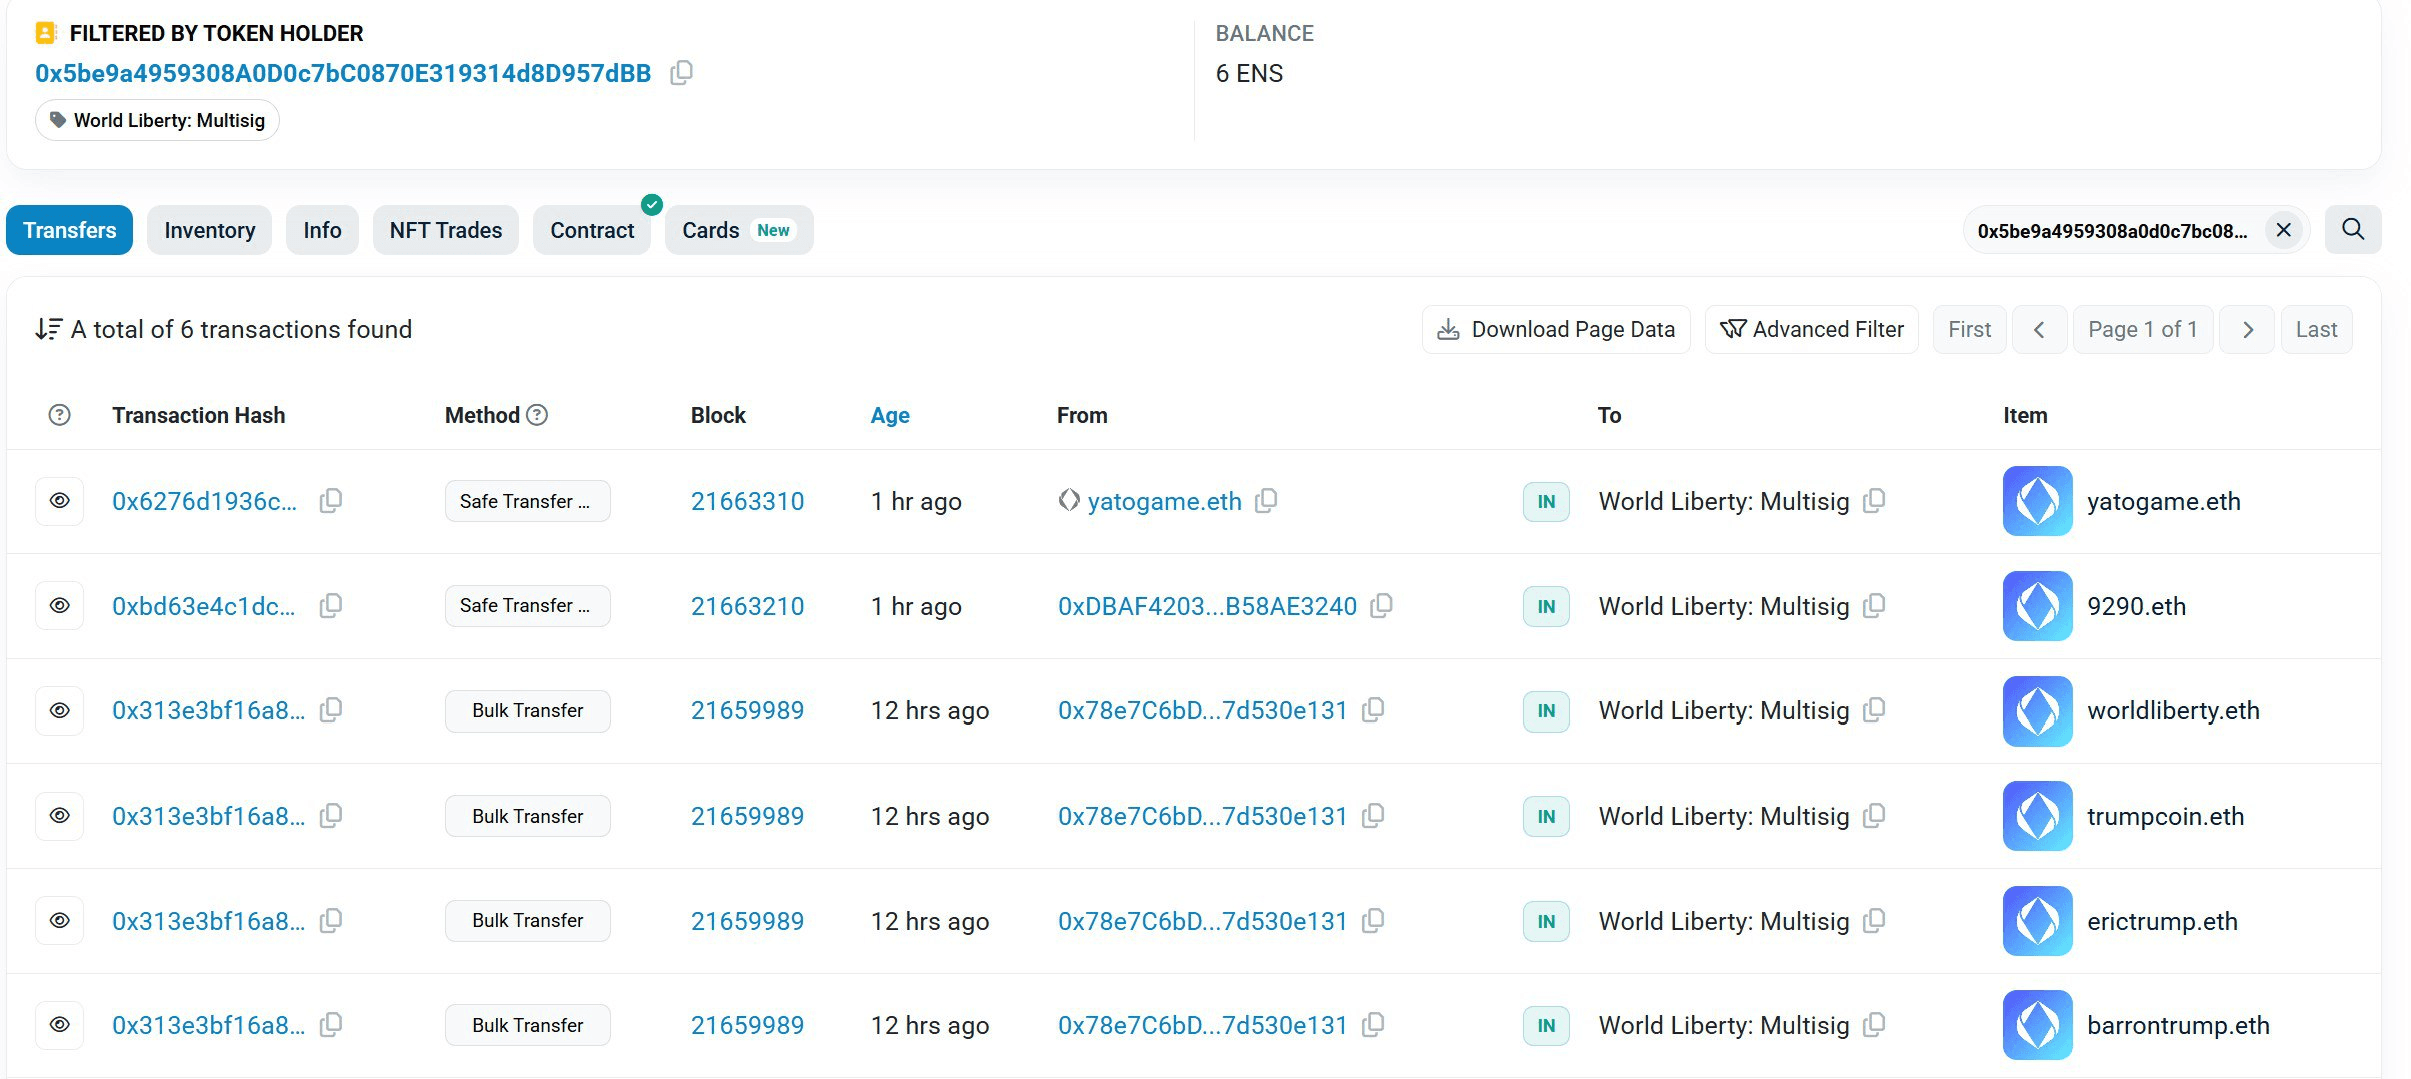Copy To address in barrontrump.eth row
This screenshot has width=2411, height=1079.
1874,1025
